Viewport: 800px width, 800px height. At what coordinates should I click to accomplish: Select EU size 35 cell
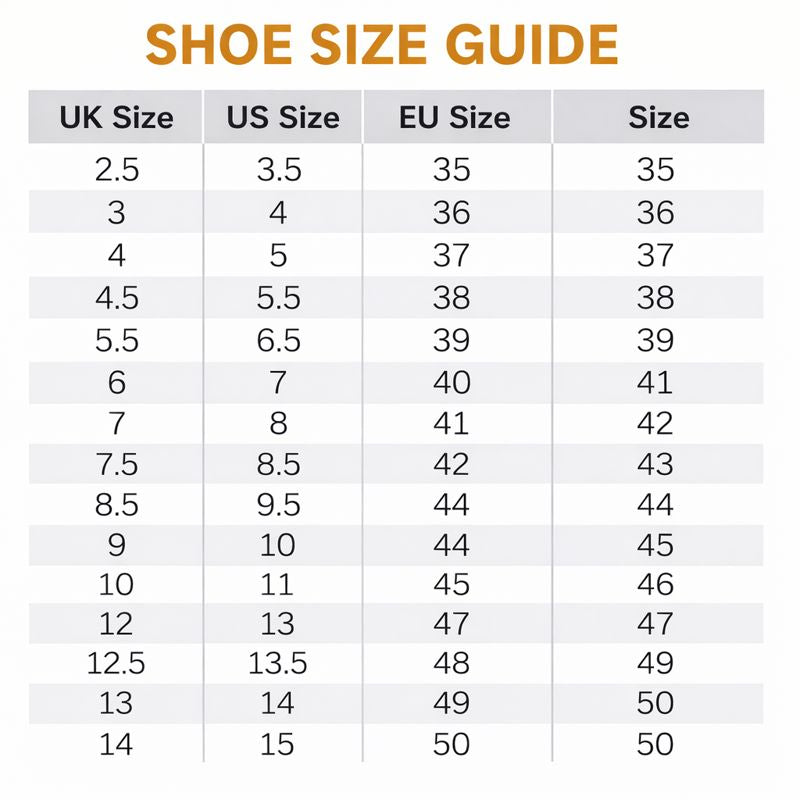pyautogui.click(x=451, y=170)
